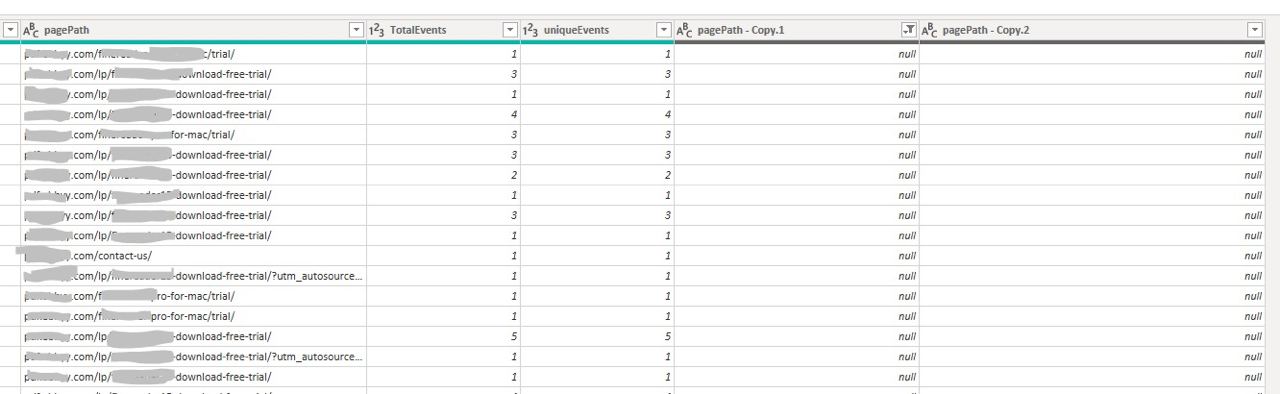The height and width of the screenshot is (394, 1280).
Task: Click the ABC type icon of pagePath - Copy.2
Action: coord(930,31)
